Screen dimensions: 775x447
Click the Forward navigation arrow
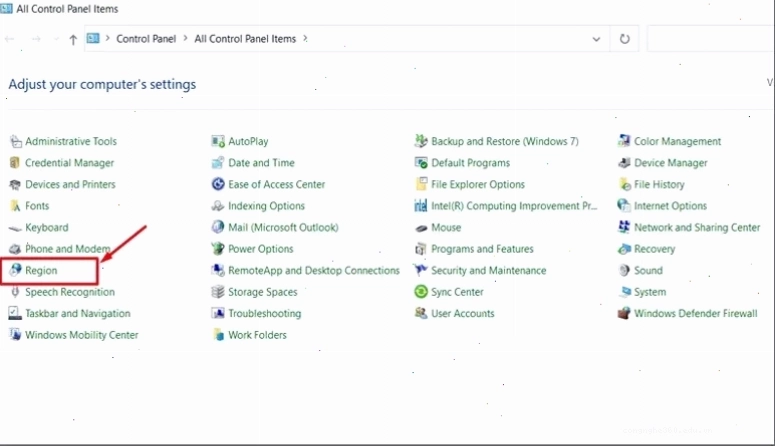[x=36, y=39]
